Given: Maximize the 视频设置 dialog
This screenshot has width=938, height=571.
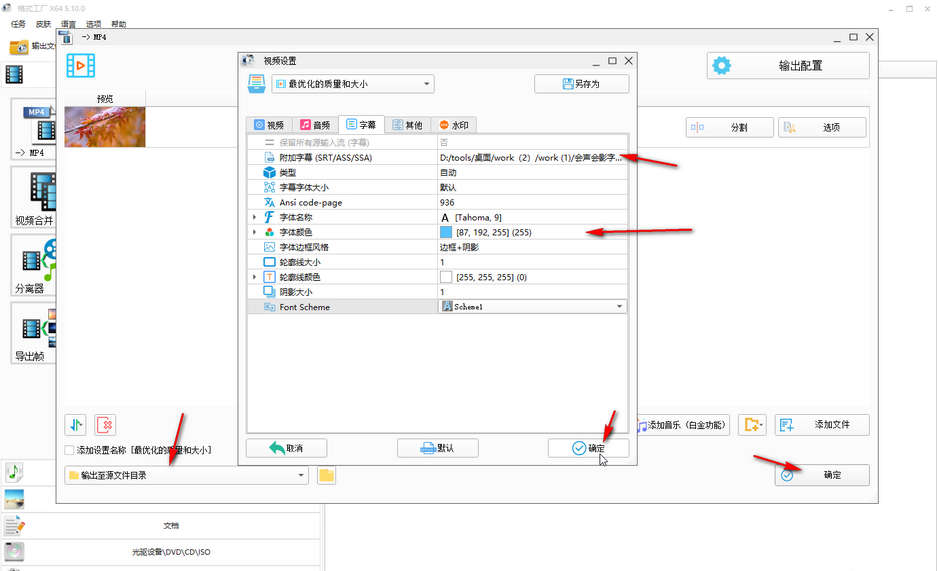Looking at the screenshot, I should point(612,60).
